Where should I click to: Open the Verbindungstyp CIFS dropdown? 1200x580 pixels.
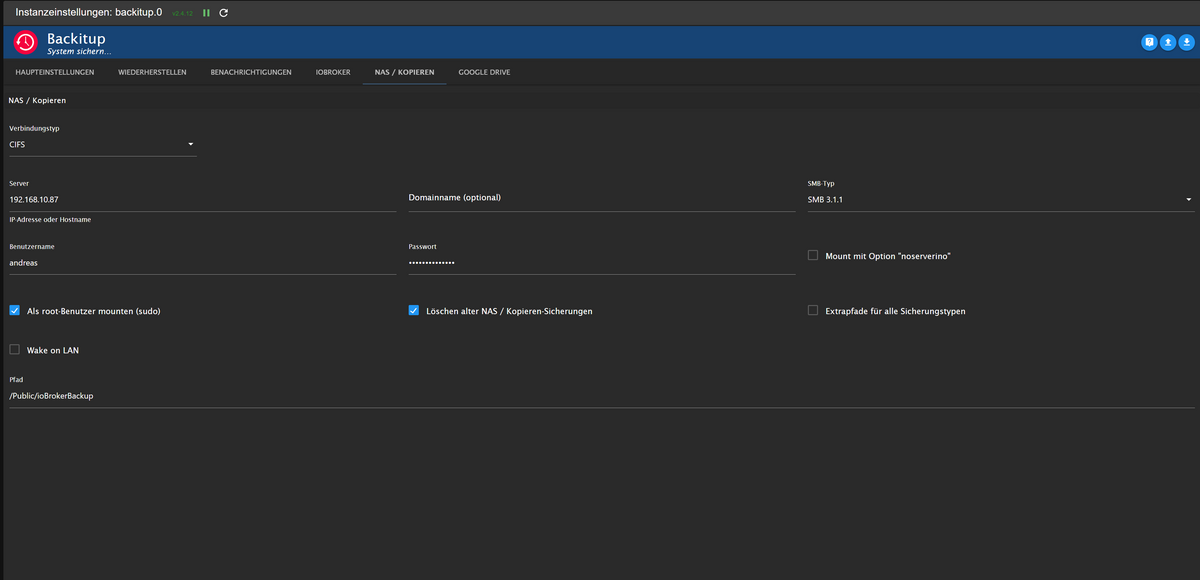pyautogui.click(x=102, y=144)
